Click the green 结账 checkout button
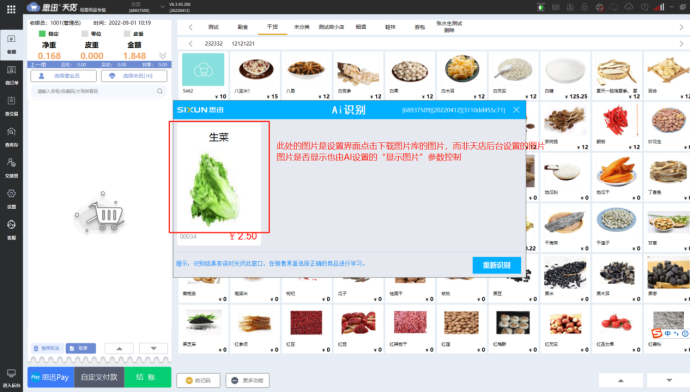Viewport: 691px width, 392px height. (148, 377)
